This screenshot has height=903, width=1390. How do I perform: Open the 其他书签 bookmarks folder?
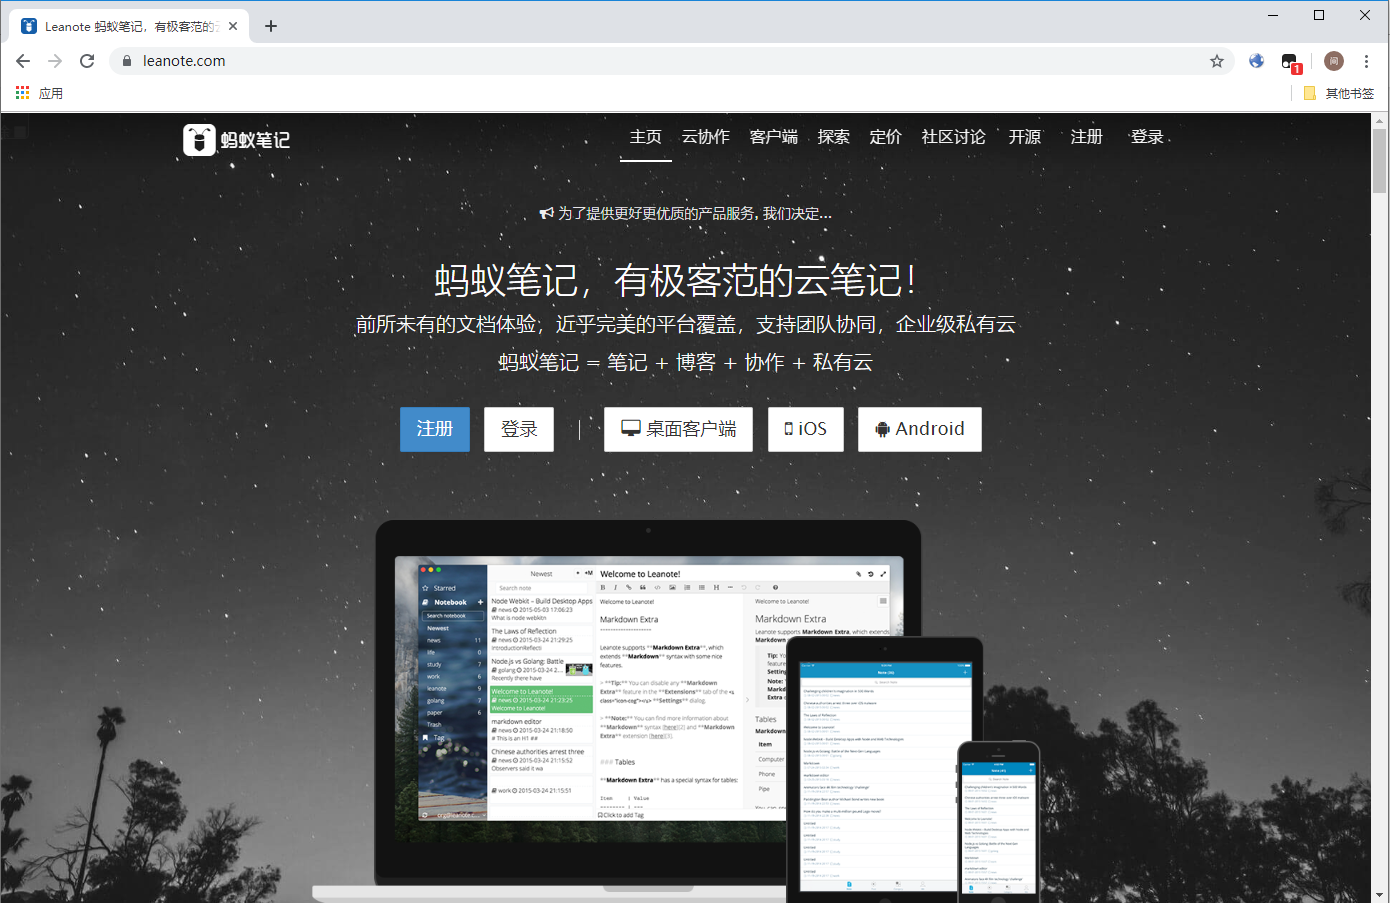click(1339, 93)
